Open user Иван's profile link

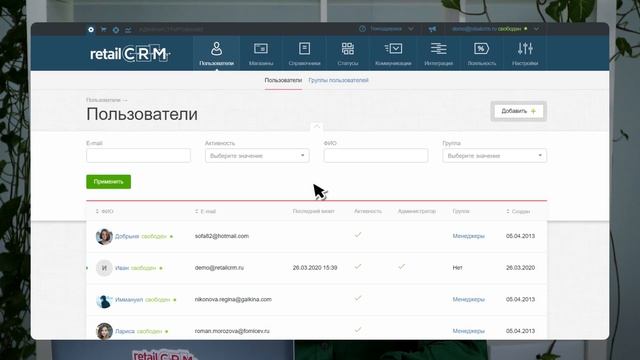click(x=122, y=268)
